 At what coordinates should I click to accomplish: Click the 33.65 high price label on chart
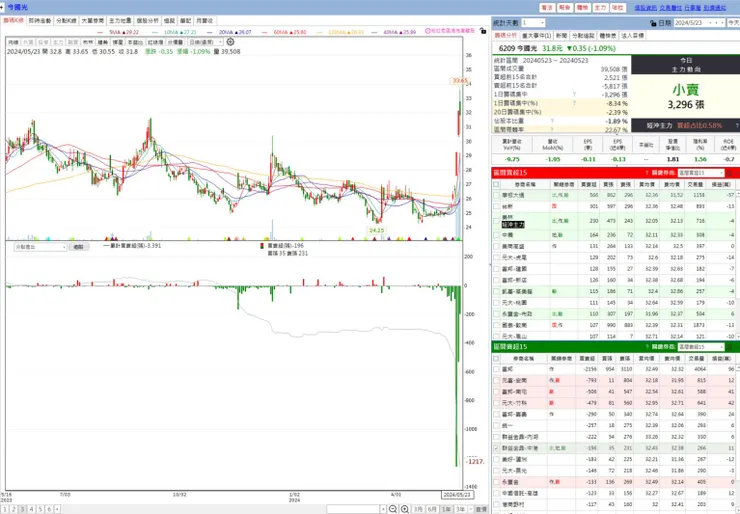(x=460, y=81)
